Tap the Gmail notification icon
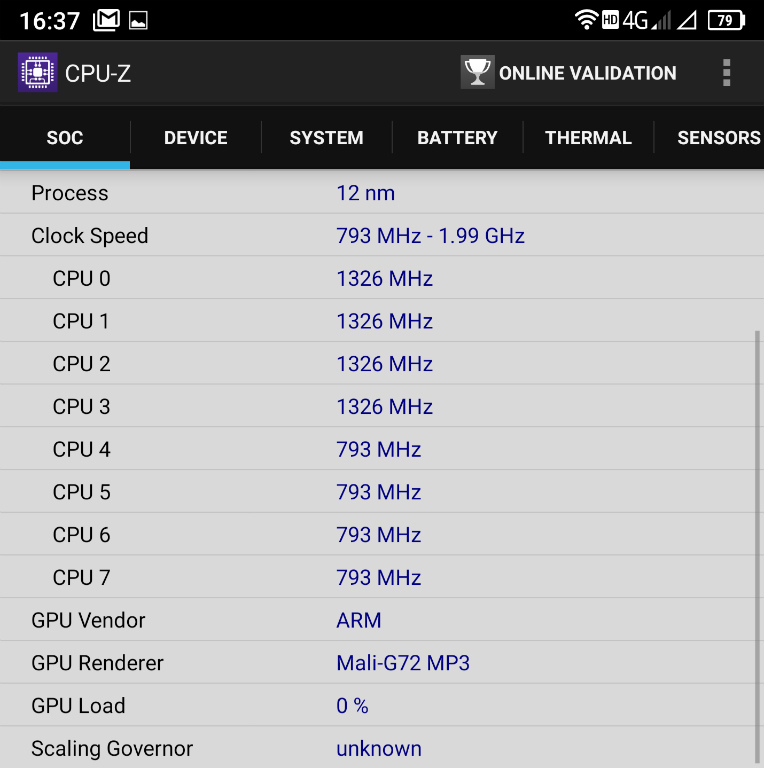The width and height of the screenshot is (764, 768). pos(106,20)
